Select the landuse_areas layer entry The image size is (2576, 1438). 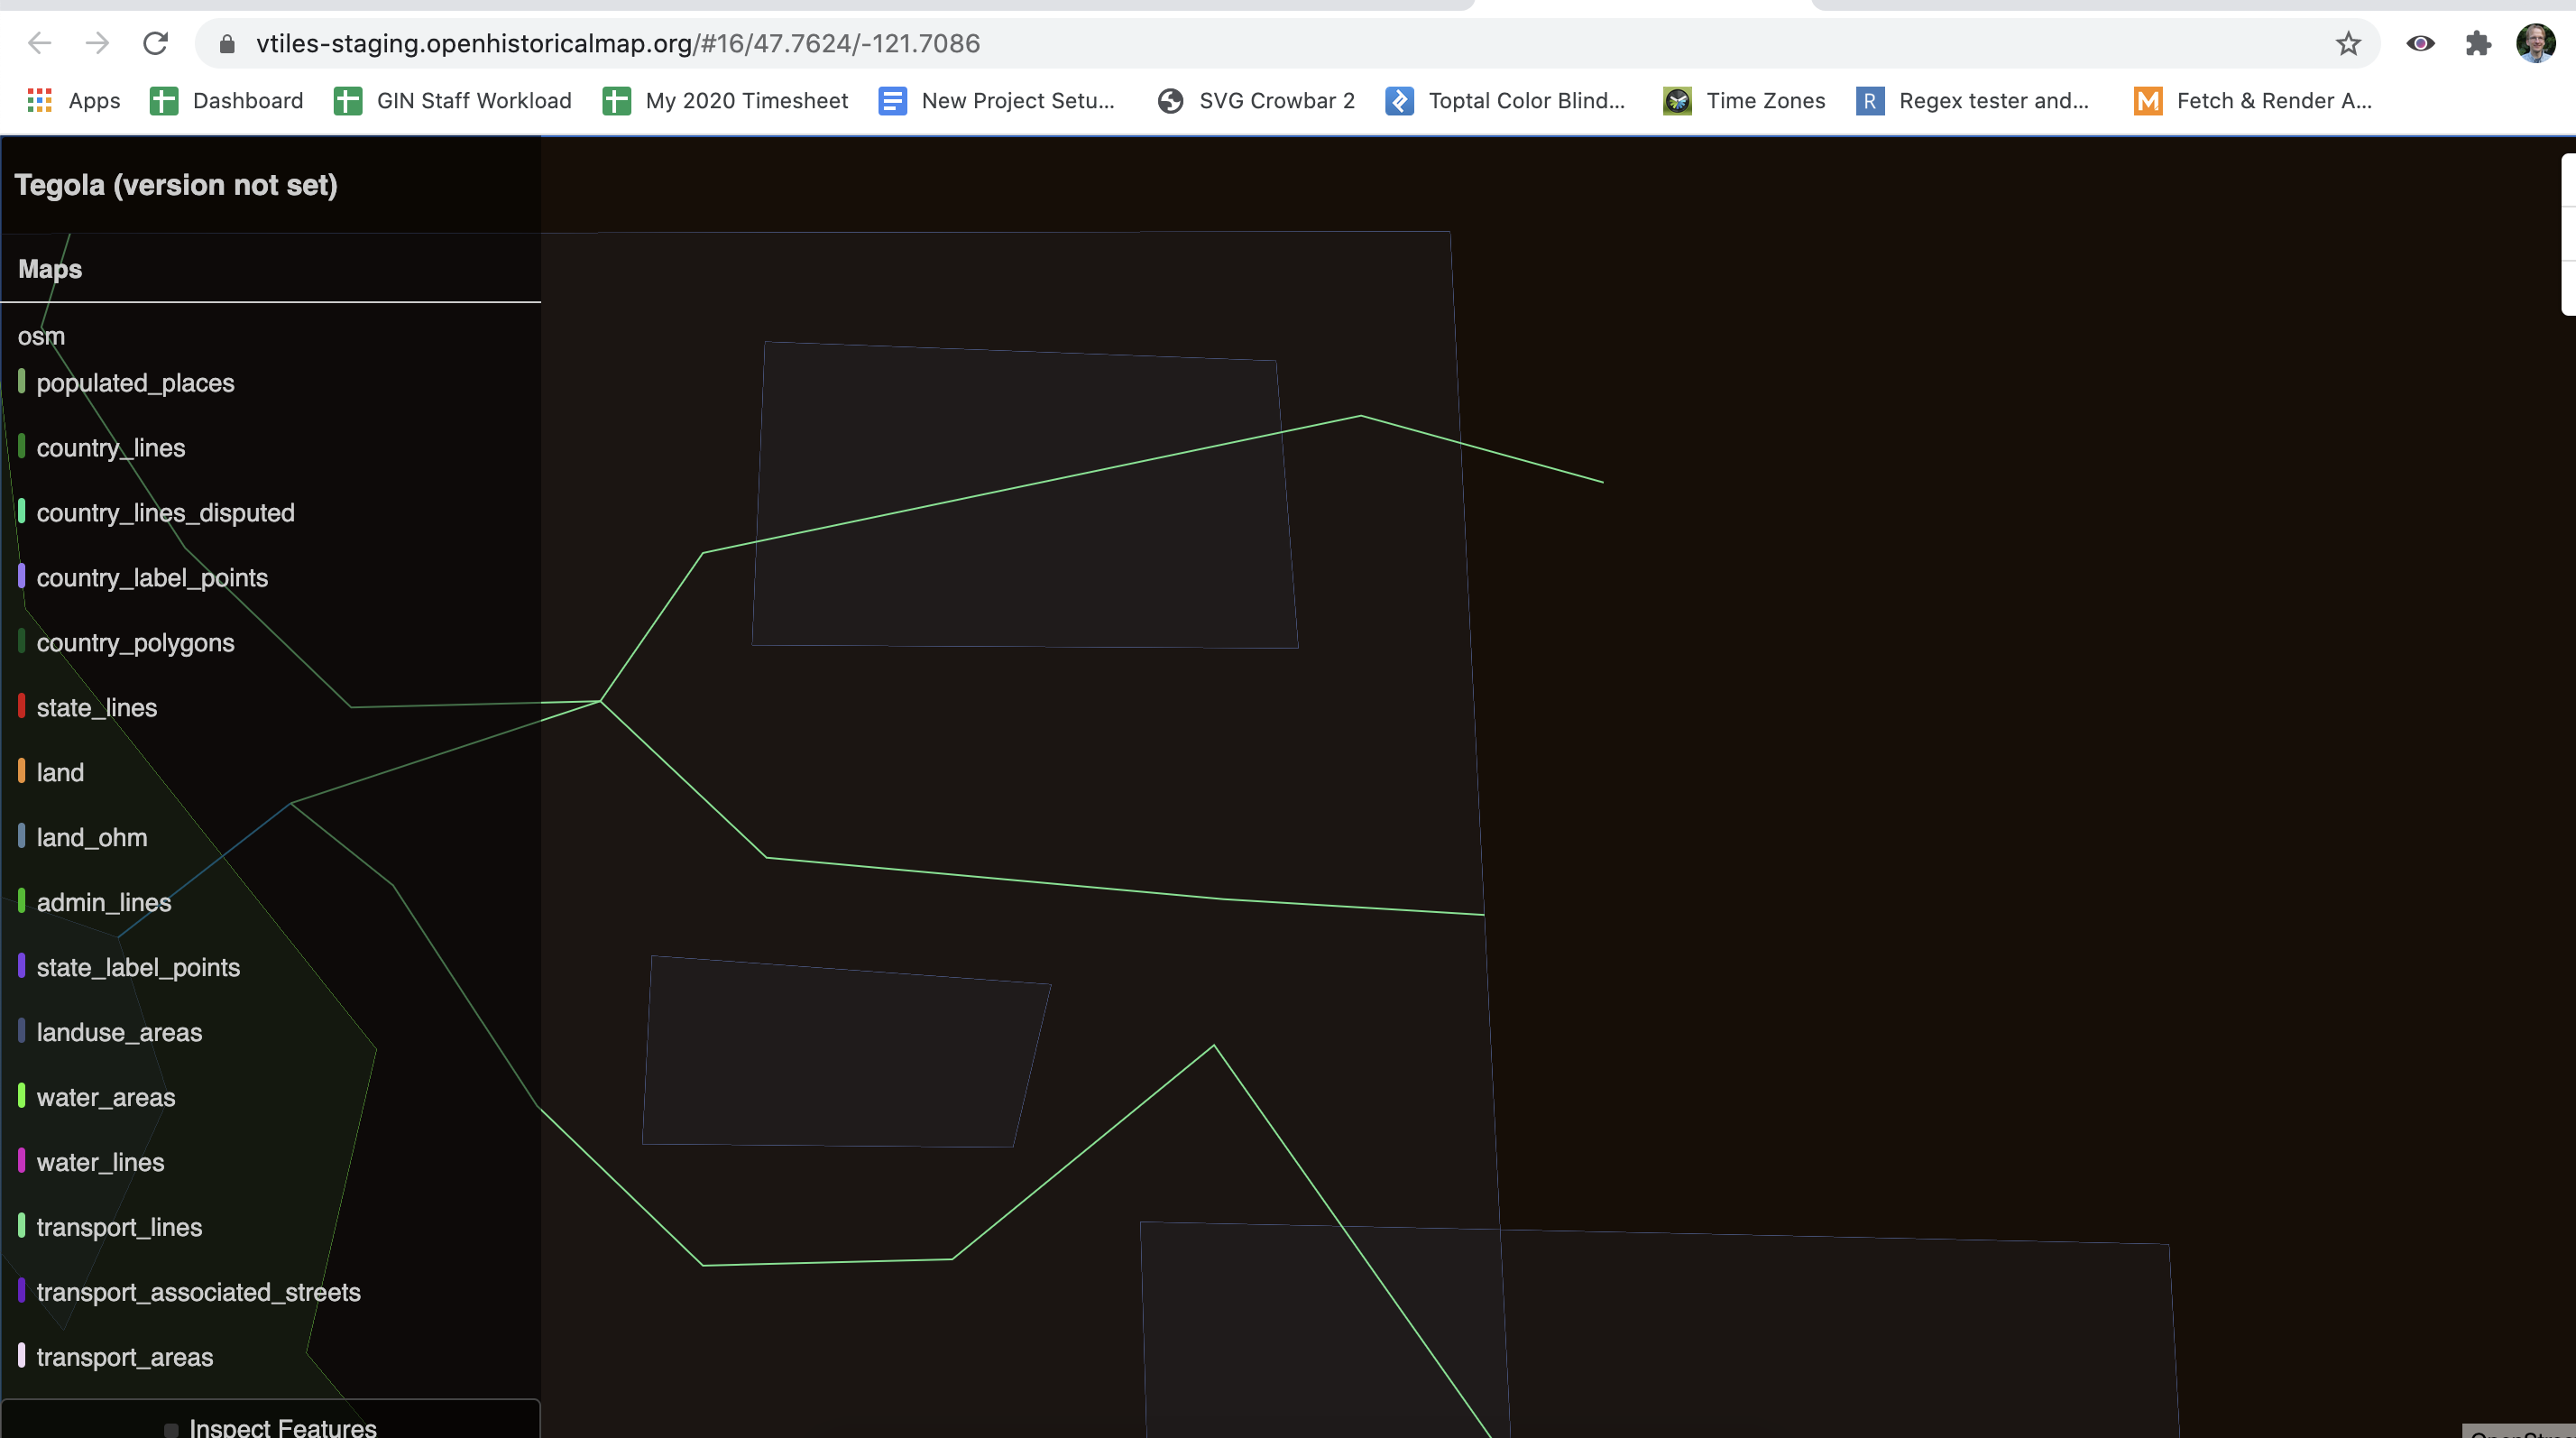(110, 1033)
